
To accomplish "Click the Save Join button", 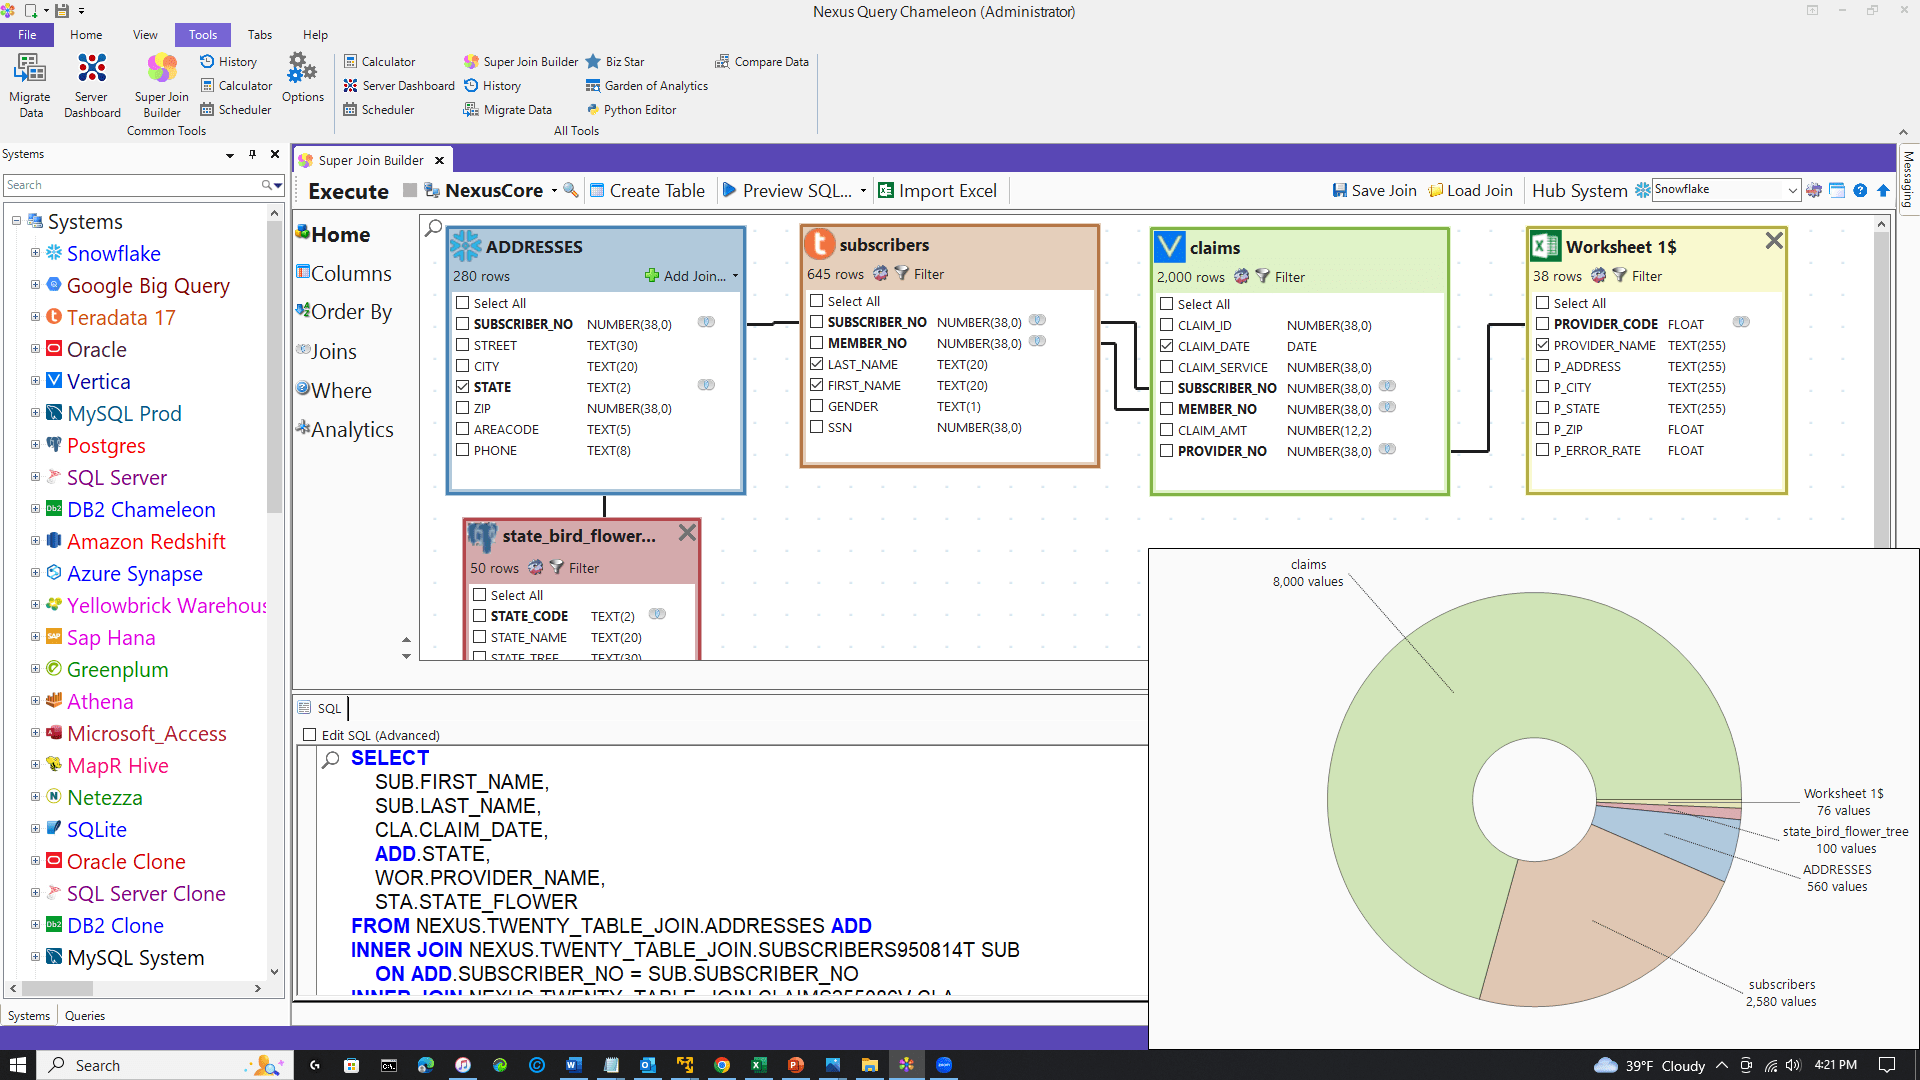I will [1374, 190].
